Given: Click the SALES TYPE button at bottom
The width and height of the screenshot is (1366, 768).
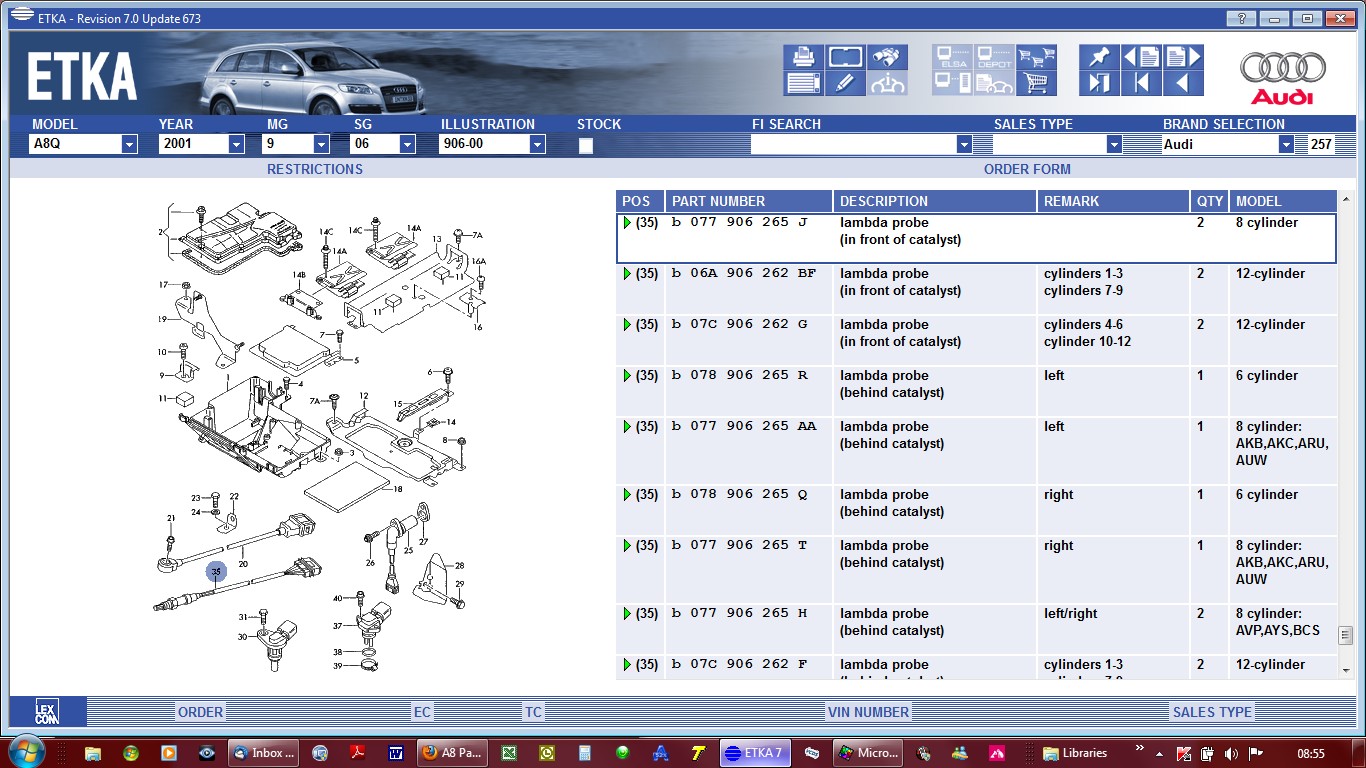Looking at the screenshot, I should point(1212,712).
